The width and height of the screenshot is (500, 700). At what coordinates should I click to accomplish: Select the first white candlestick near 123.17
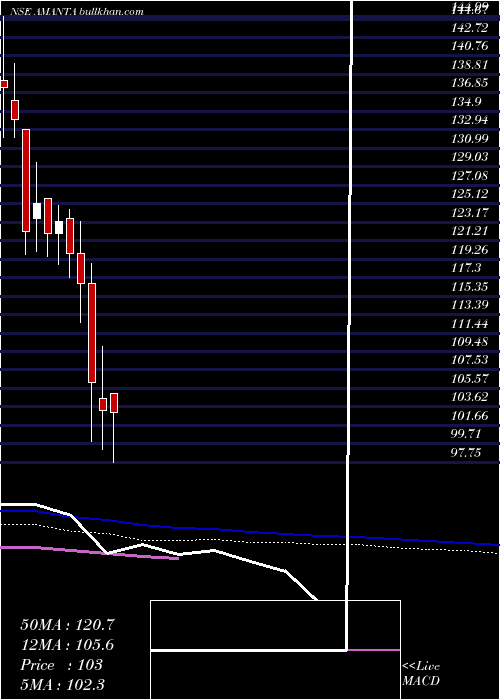point(37,211)
